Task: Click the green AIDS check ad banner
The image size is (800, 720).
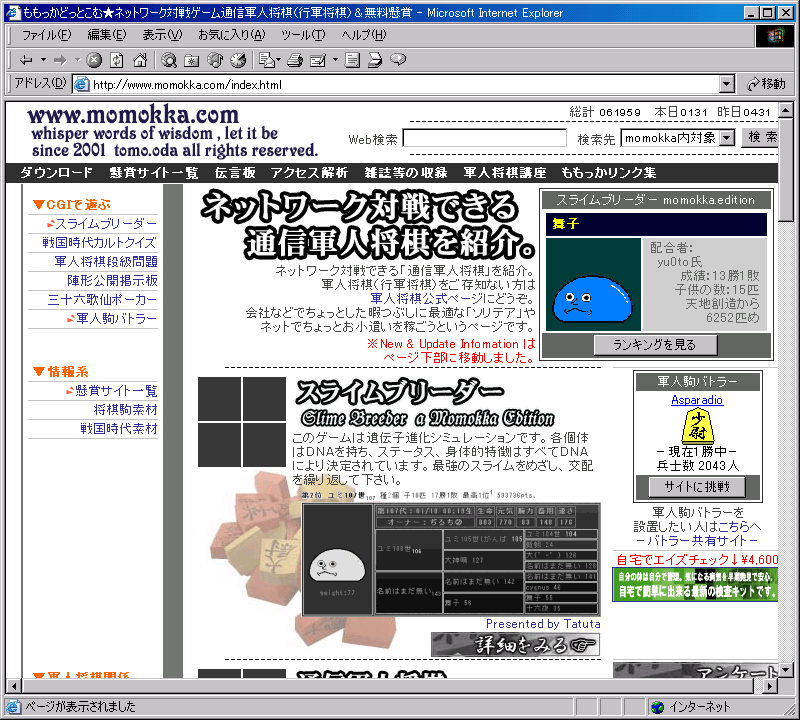Action: (695, 584)
